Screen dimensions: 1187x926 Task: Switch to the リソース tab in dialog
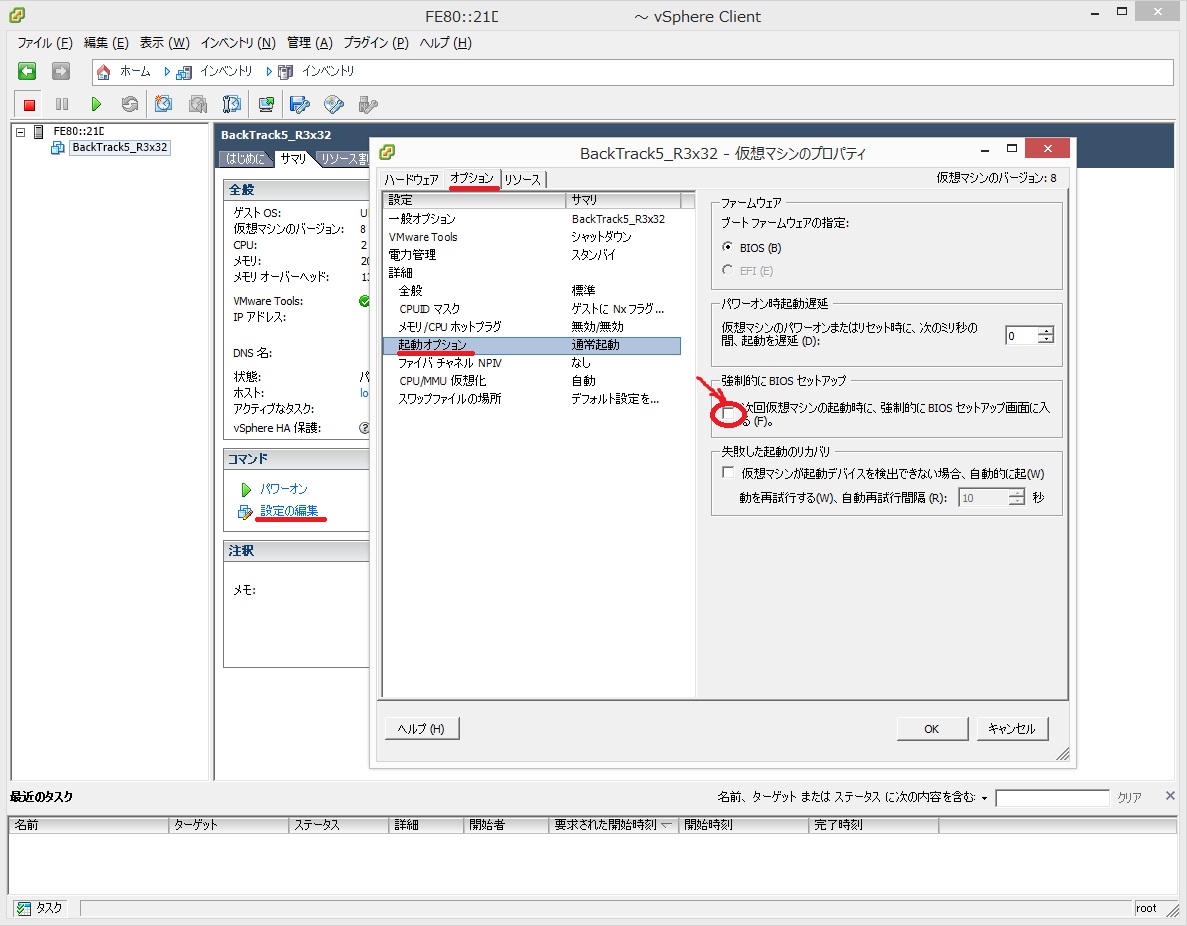523,179
